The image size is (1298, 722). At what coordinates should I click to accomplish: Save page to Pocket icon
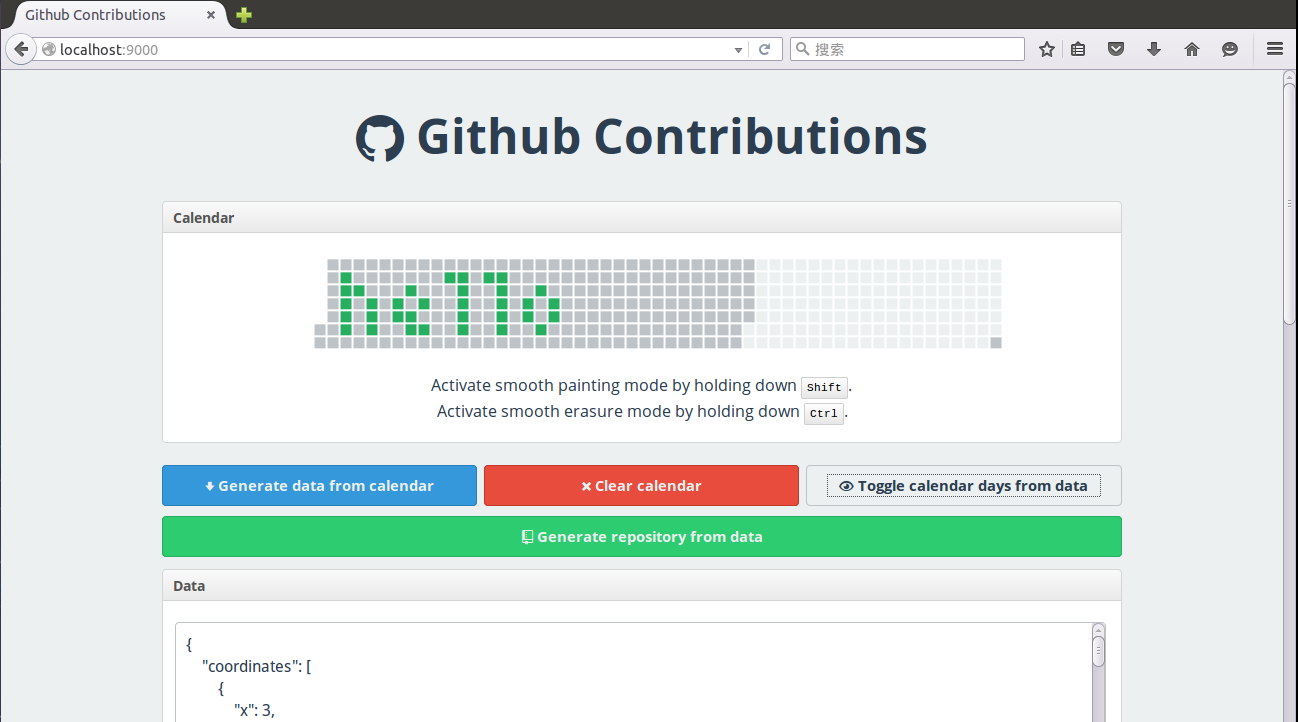(1116, 49)
